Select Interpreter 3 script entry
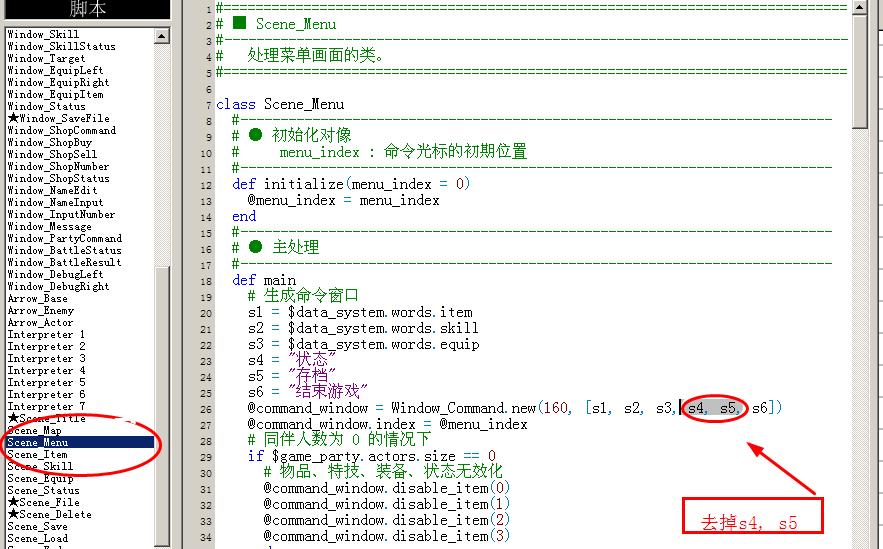Image resolution: width=883 pixels, height=549 pixels. point(46,359)
